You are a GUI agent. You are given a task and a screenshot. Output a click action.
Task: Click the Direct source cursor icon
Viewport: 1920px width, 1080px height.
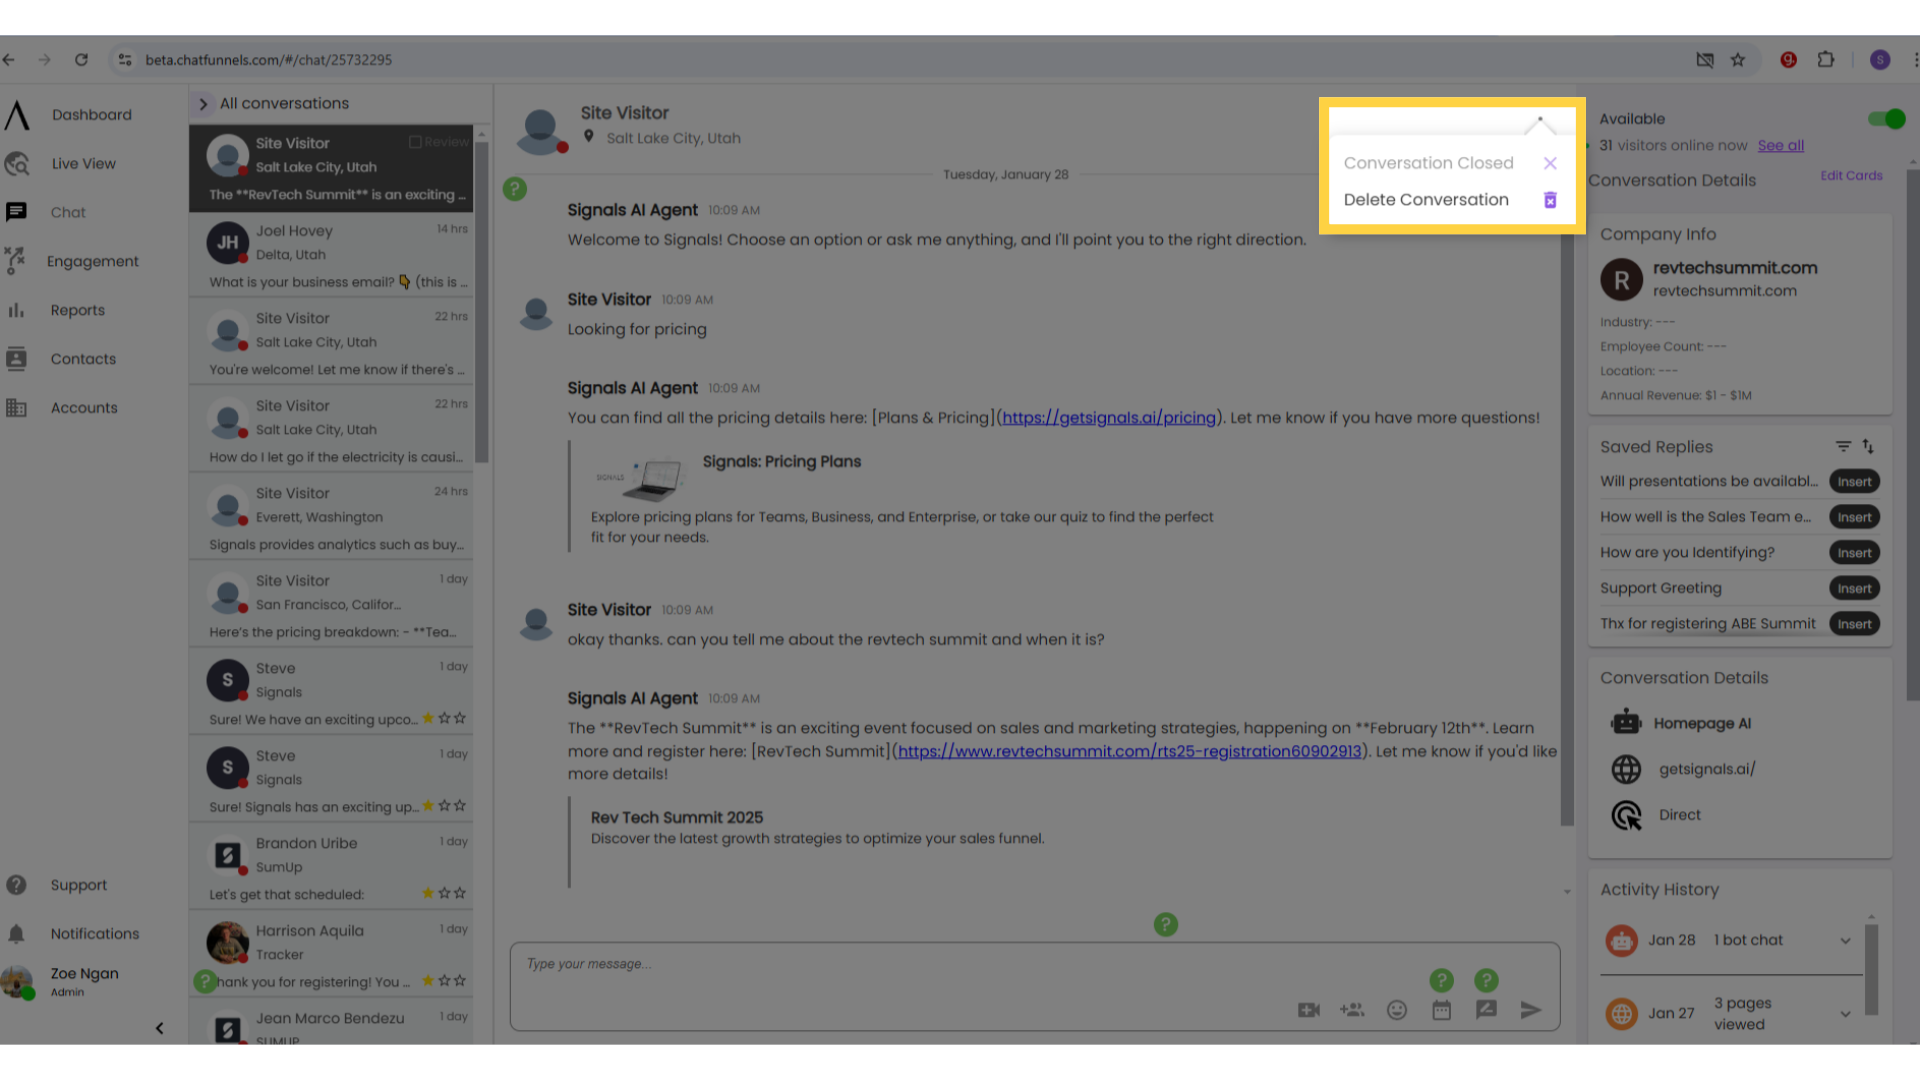1626,816
